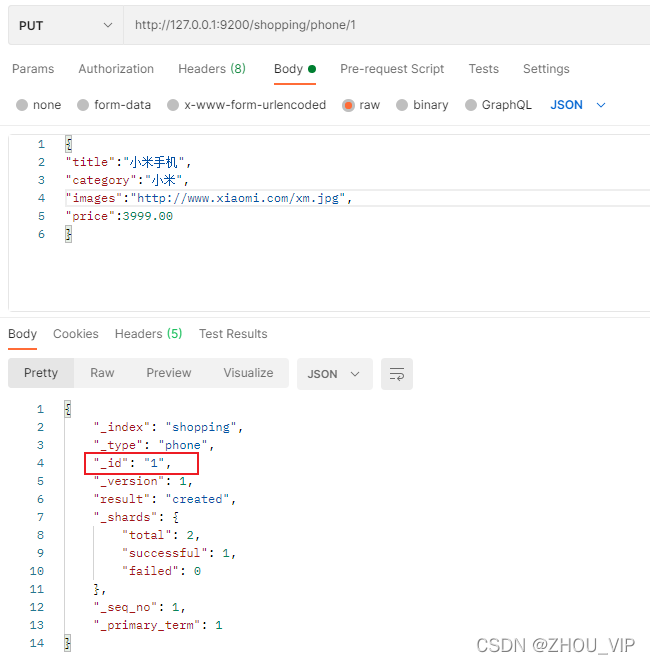Open the Pre-request Script tab
Viewport: 650px width, 664px height.
[392, 69]
